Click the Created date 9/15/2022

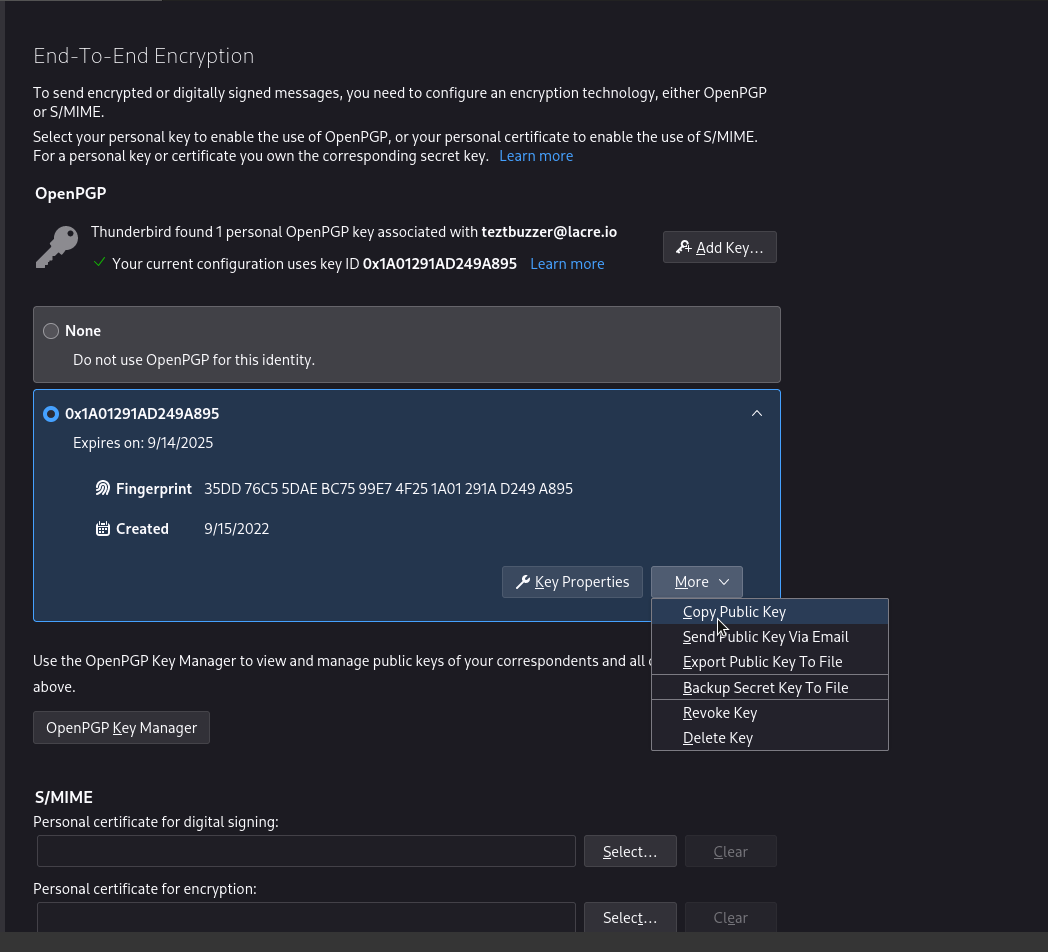pos(237,529)
